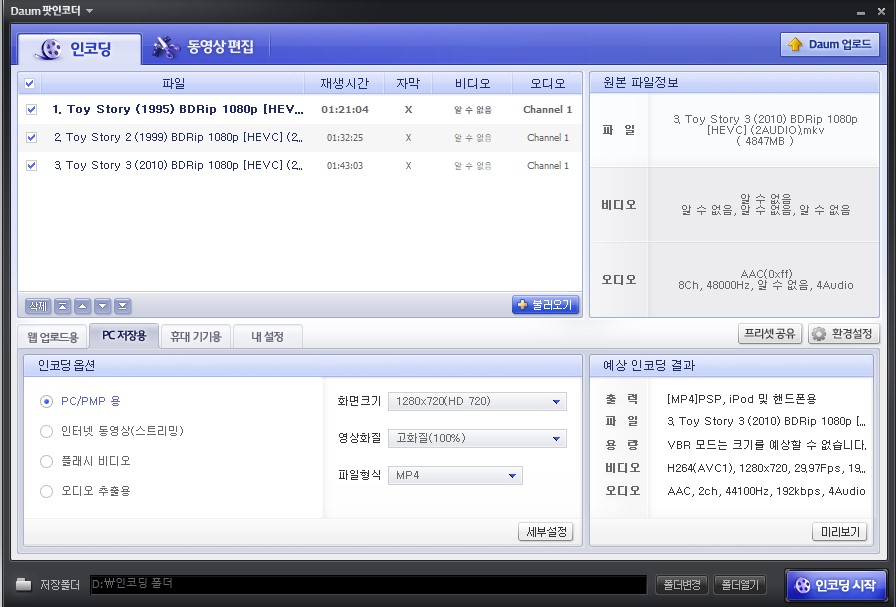Screen dimensions: 896x607
Task: Click the 폴더변경 change folder button
Action: [682, 585]
